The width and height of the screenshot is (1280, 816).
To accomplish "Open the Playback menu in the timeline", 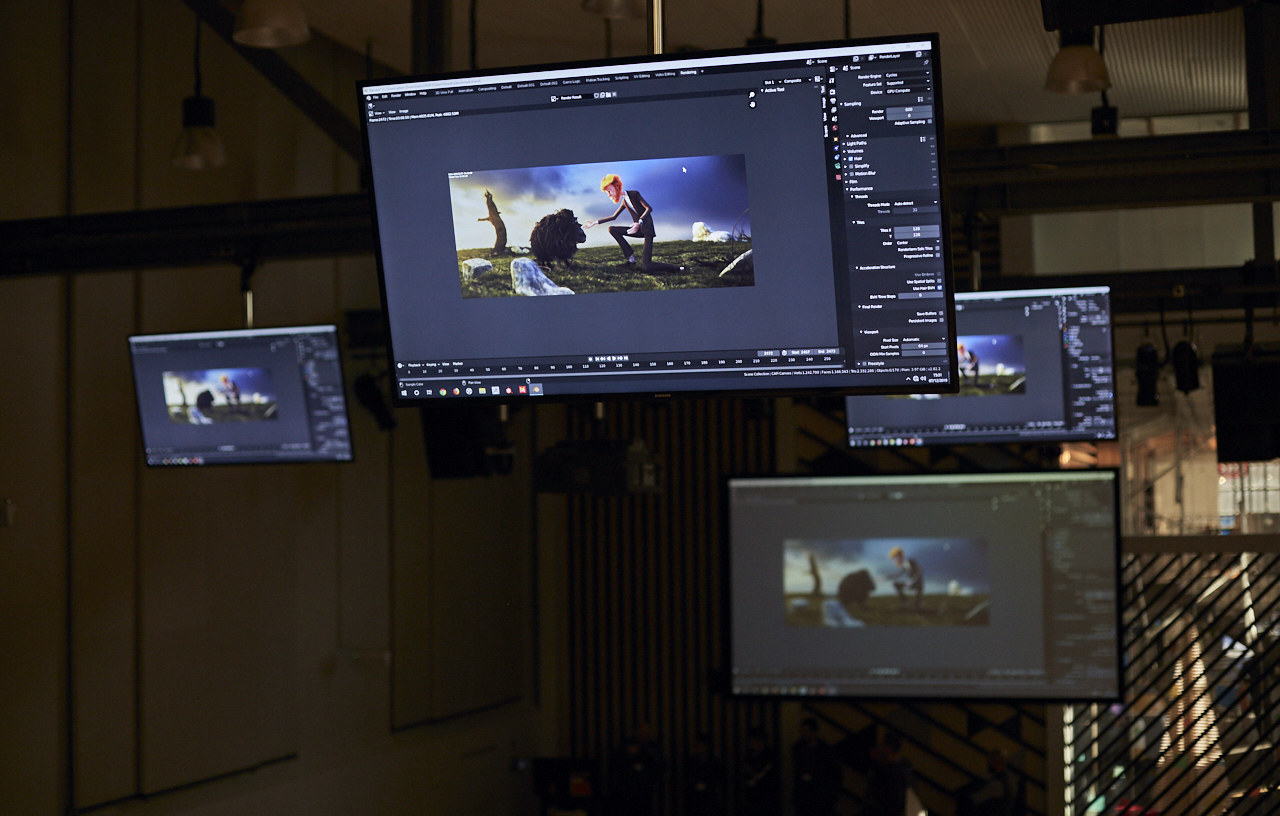I will (413, 365).
